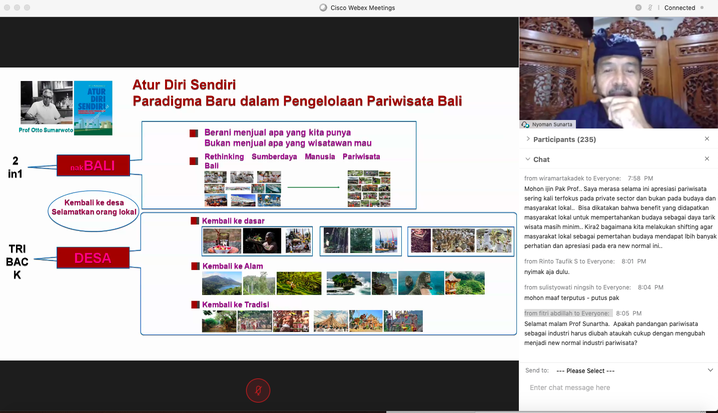
Task: Close the Chat panel
Action: (x=709, y=159)
